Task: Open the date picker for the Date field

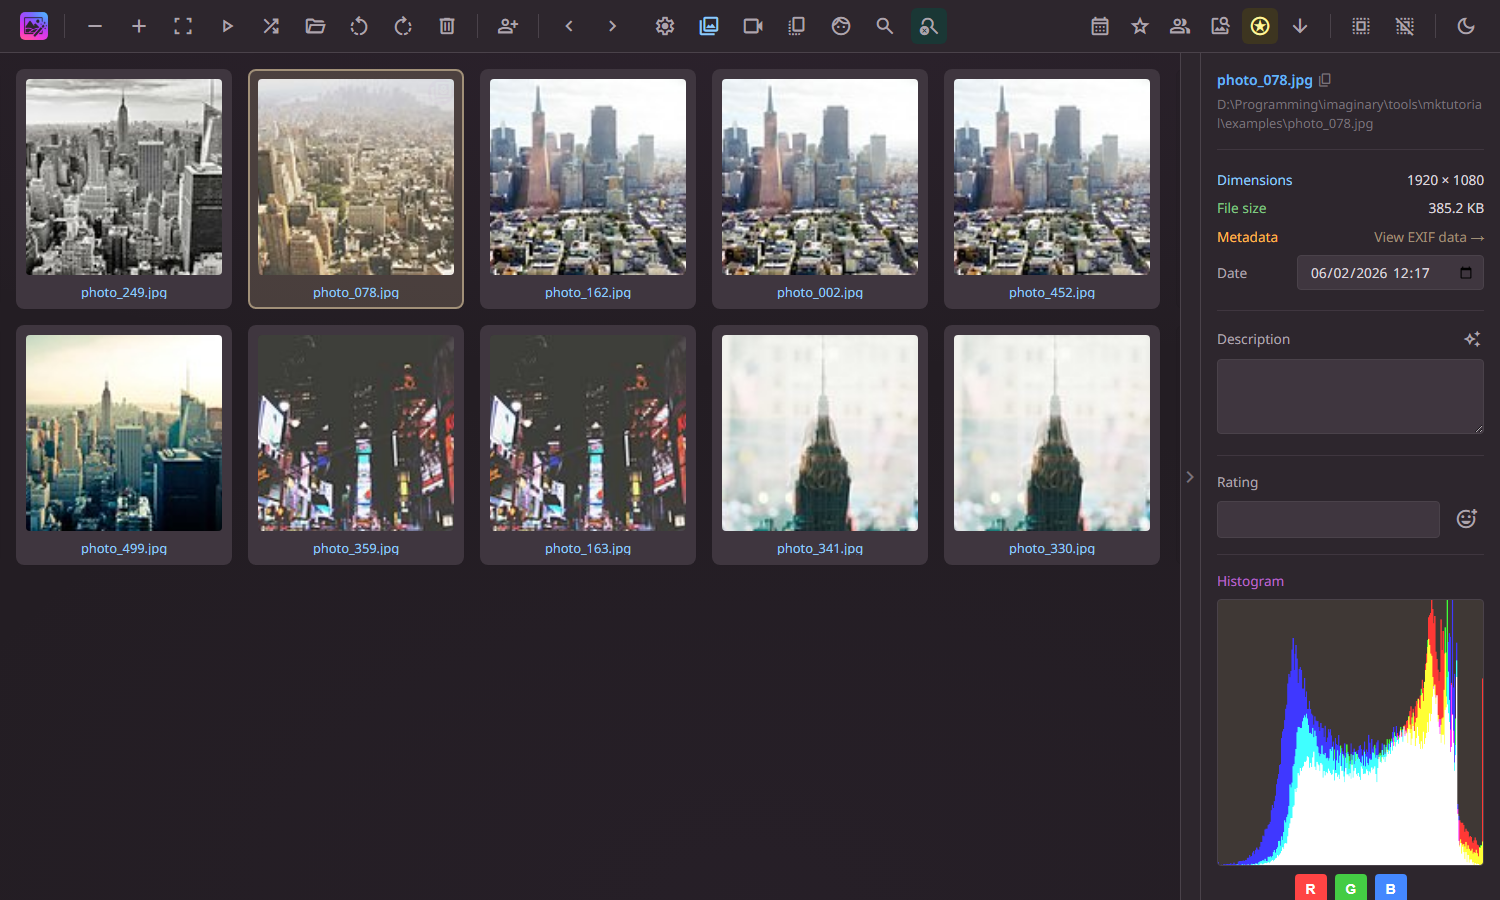Action: 1466,272
